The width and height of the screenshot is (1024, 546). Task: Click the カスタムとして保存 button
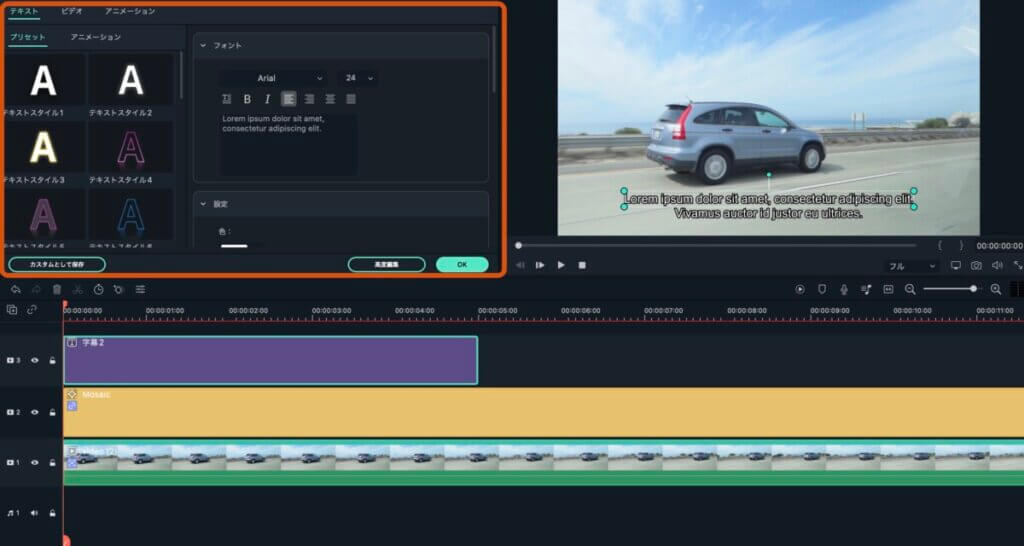pyautogui.click(x=57, y=265)
